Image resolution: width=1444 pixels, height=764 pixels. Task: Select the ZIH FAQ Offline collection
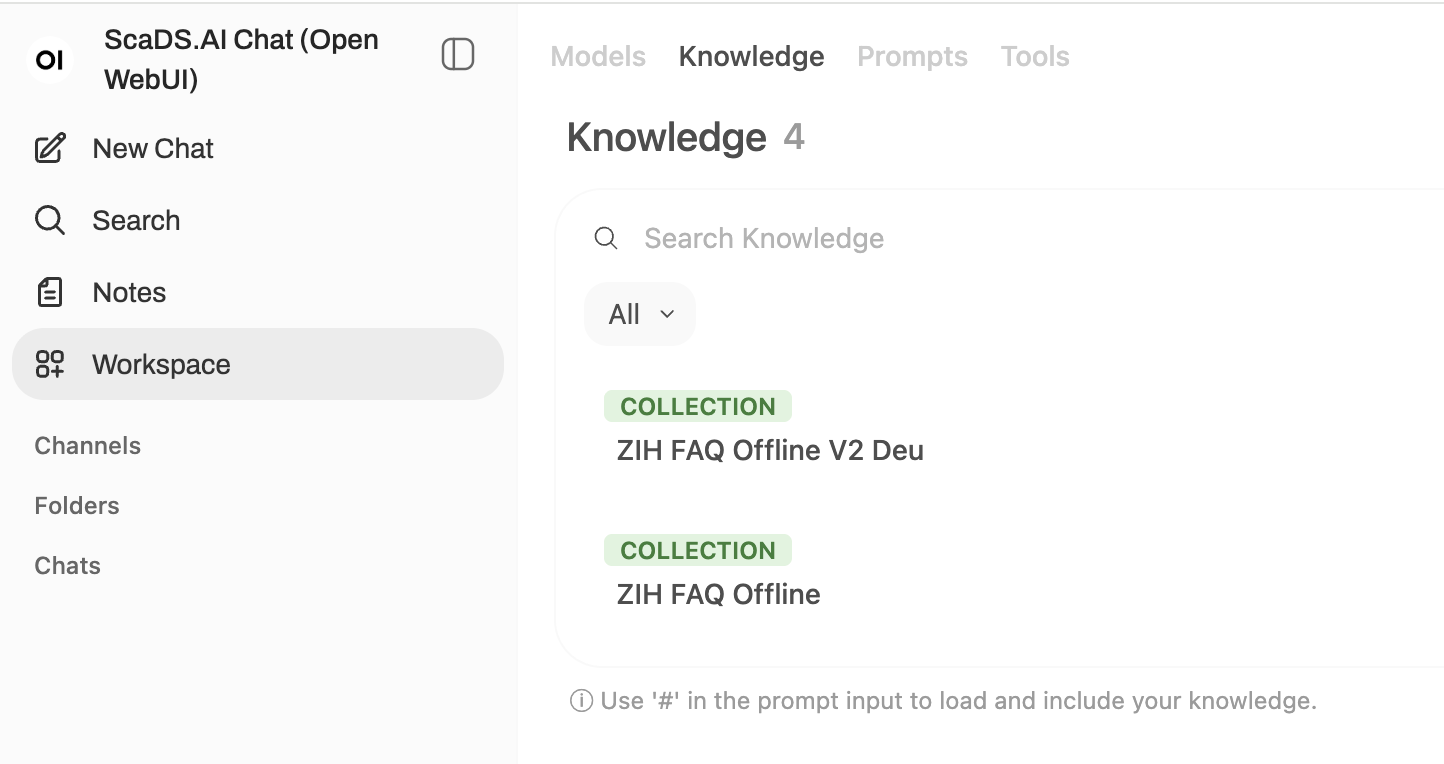coord(717,594)
